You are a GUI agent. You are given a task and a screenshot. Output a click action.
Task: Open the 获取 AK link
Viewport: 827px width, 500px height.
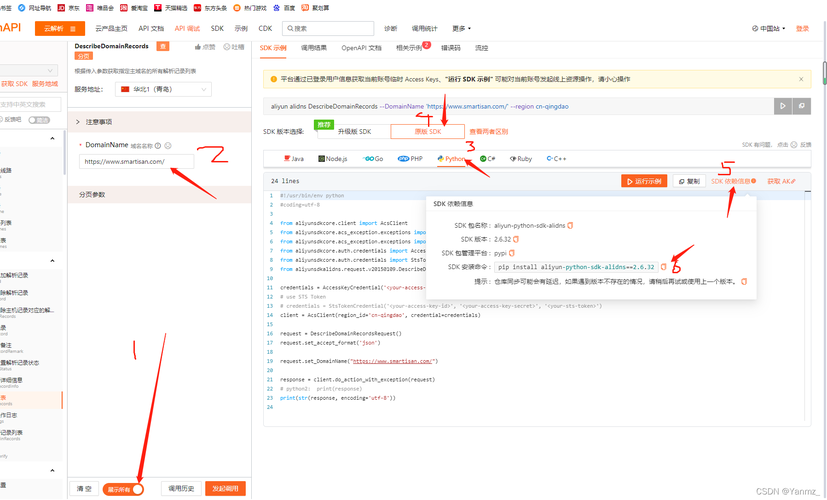point(781,181)
